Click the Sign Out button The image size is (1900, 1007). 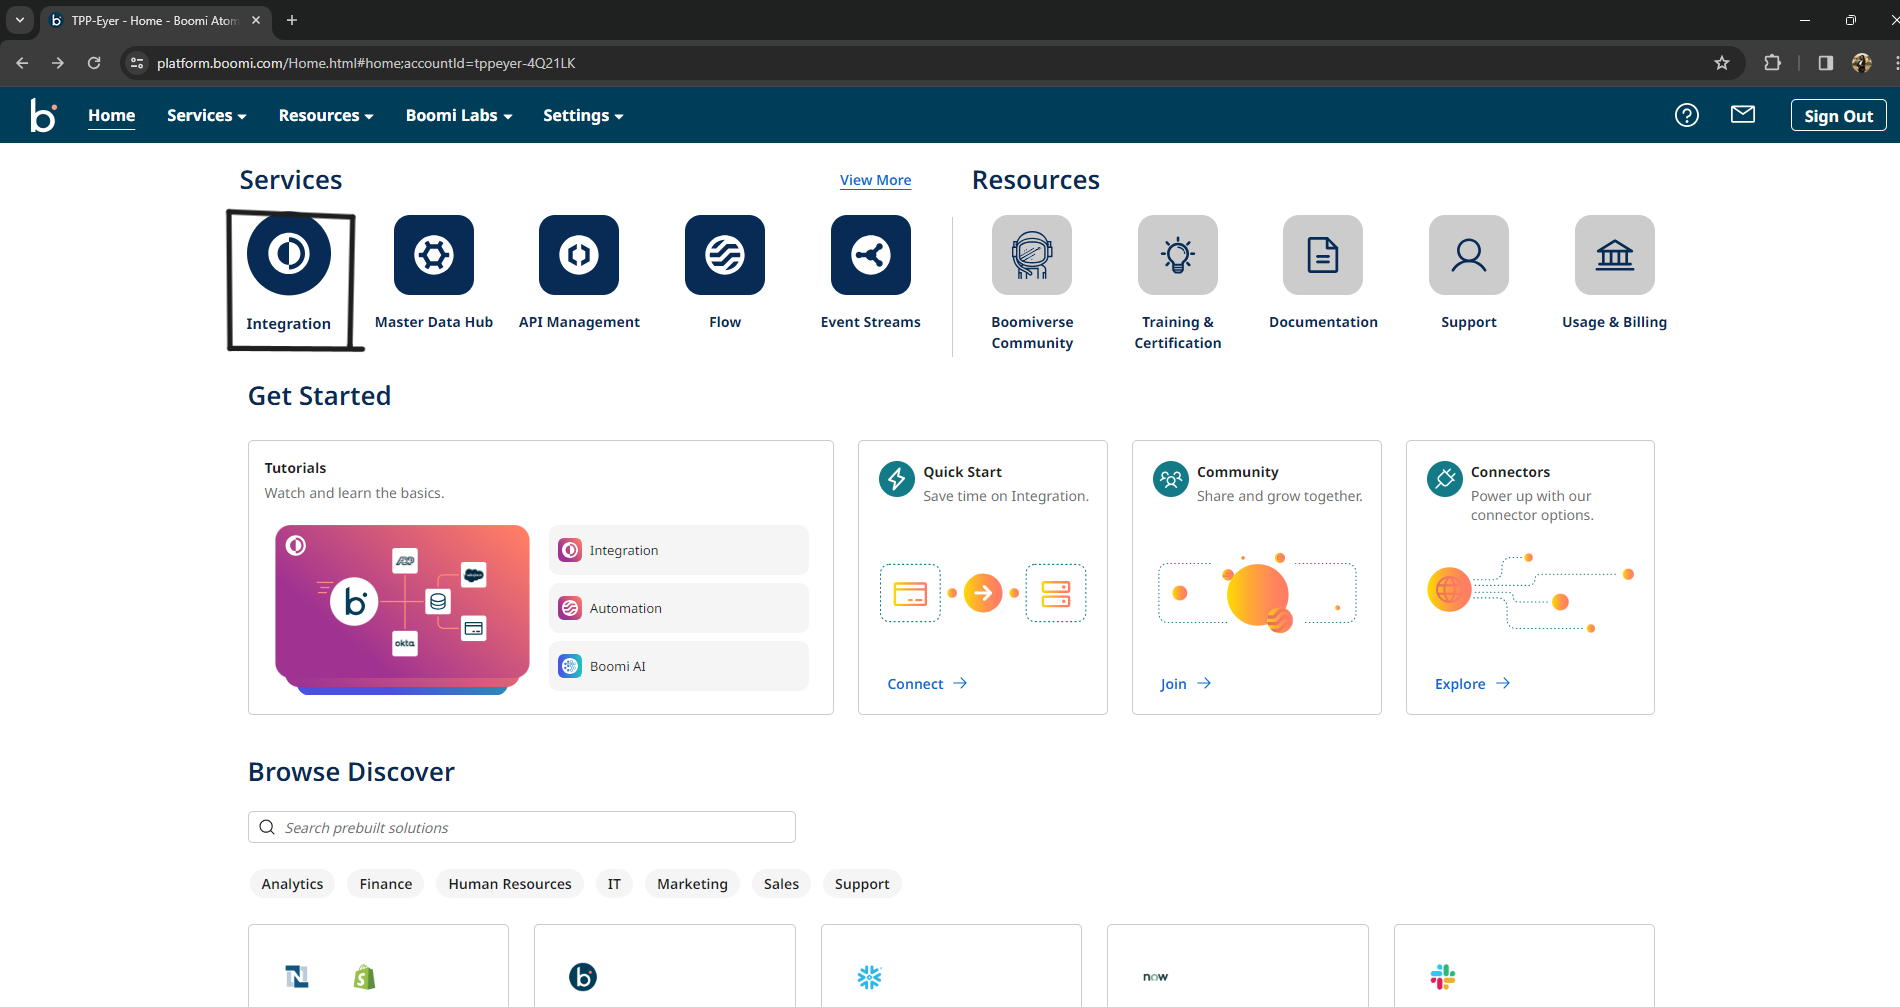click(1838, 115)
